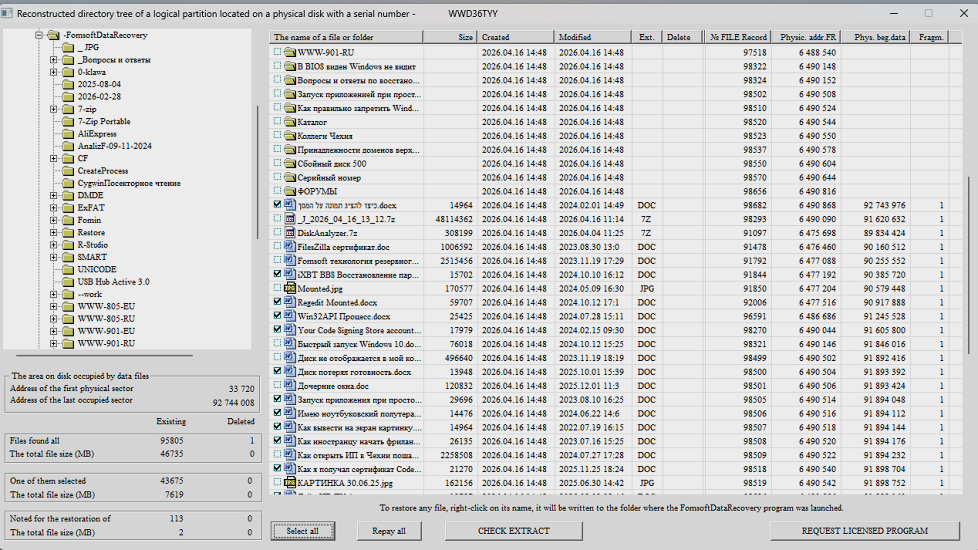Expand the 7-zip tree node
This screenshot has height=550, width=978.
pos(54,109)
